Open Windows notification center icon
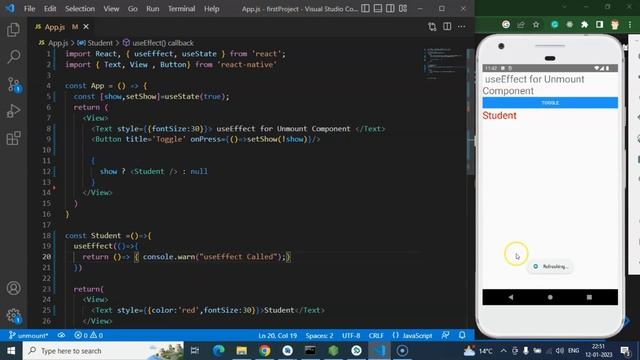Viewport: 640px width, 360px height. click(x=625, y=351)
